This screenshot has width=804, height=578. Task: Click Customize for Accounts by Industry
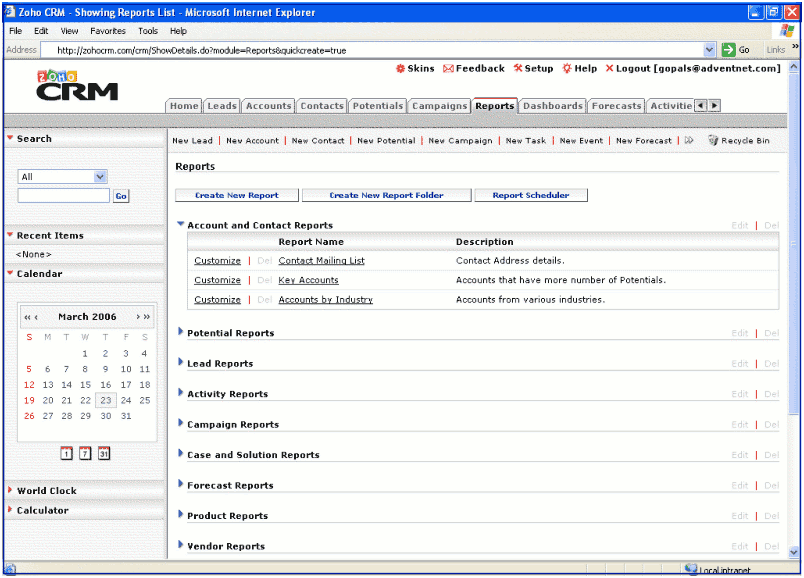pyautogui.click(x=217, y=300)
